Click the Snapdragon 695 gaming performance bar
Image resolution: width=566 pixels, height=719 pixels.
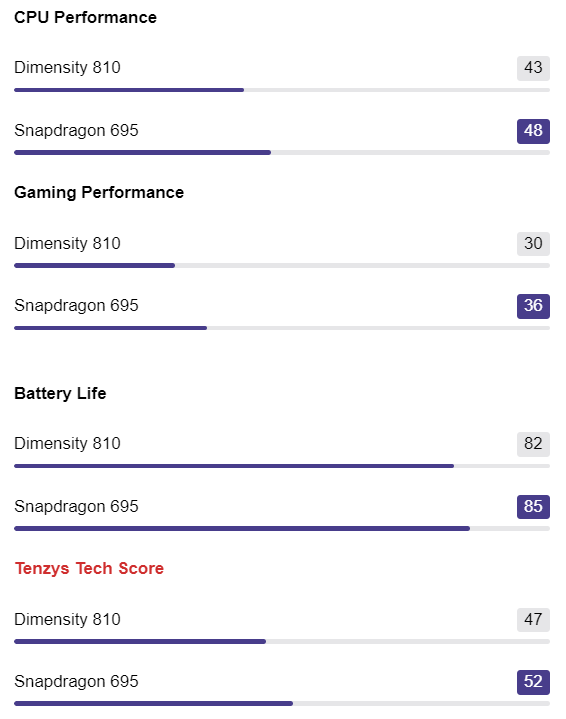[x=282, y=328]
